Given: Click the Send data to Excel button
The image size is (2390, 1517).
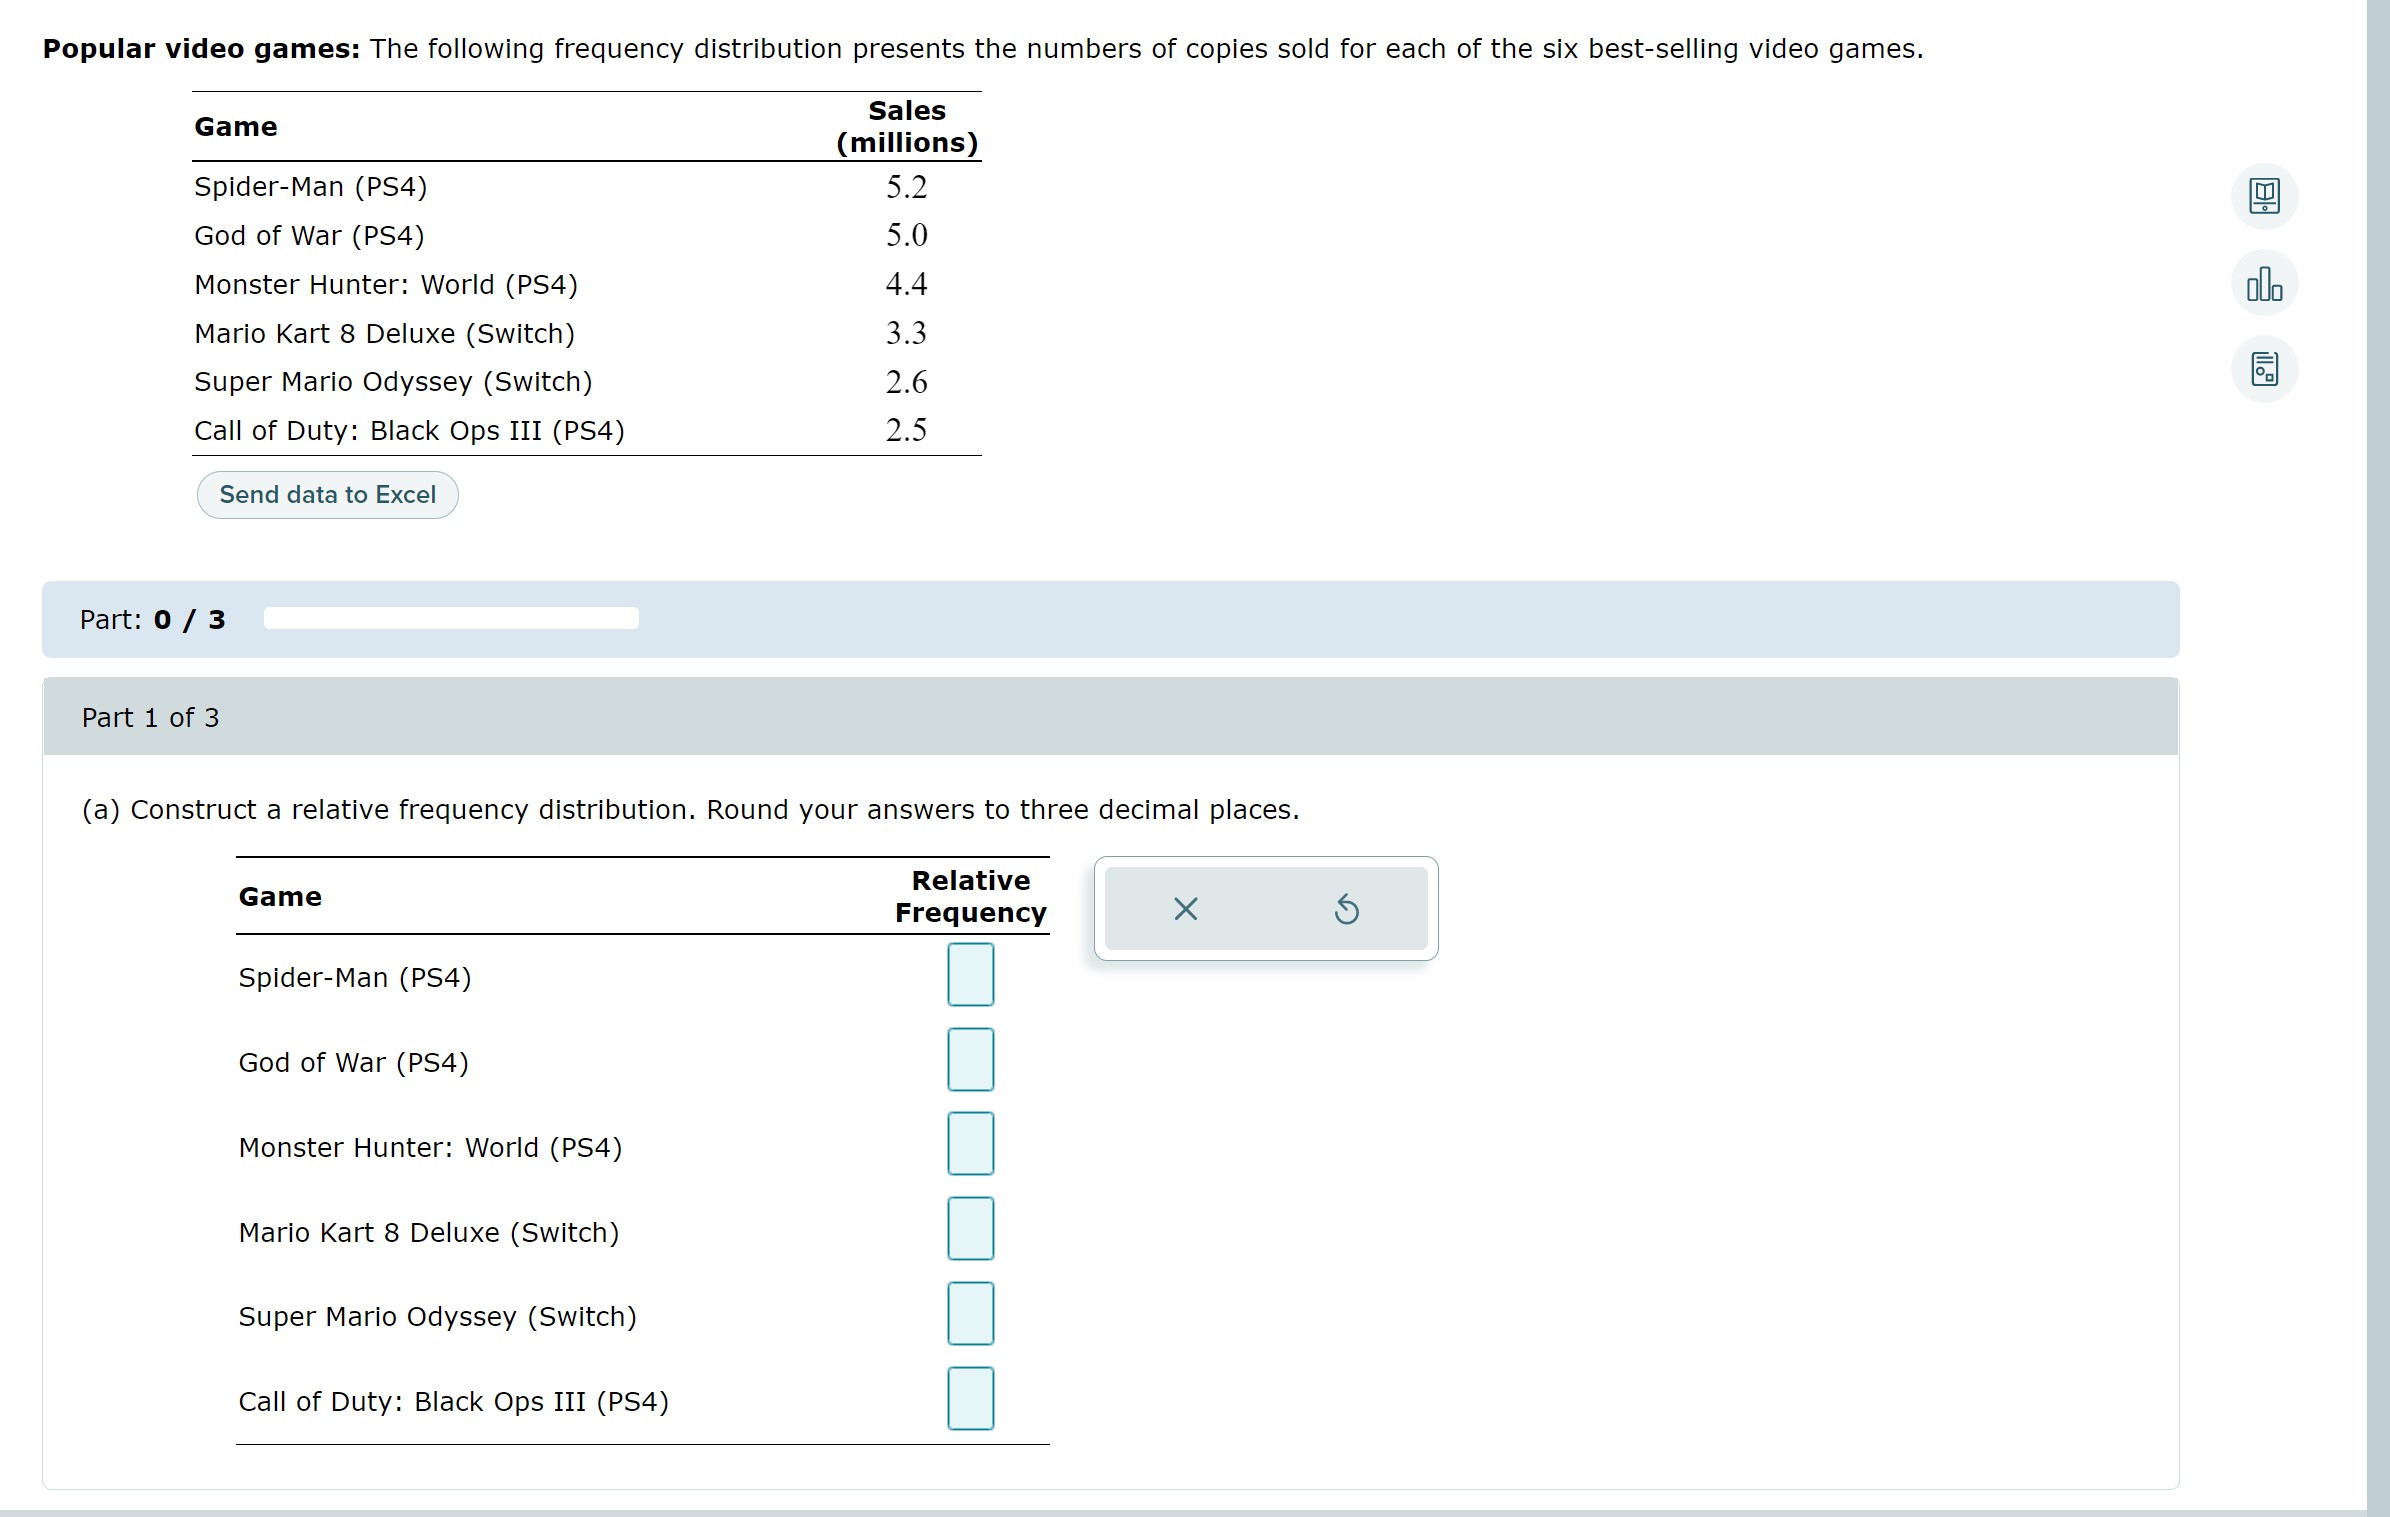Looking at the screenshot, I should 327,494.
